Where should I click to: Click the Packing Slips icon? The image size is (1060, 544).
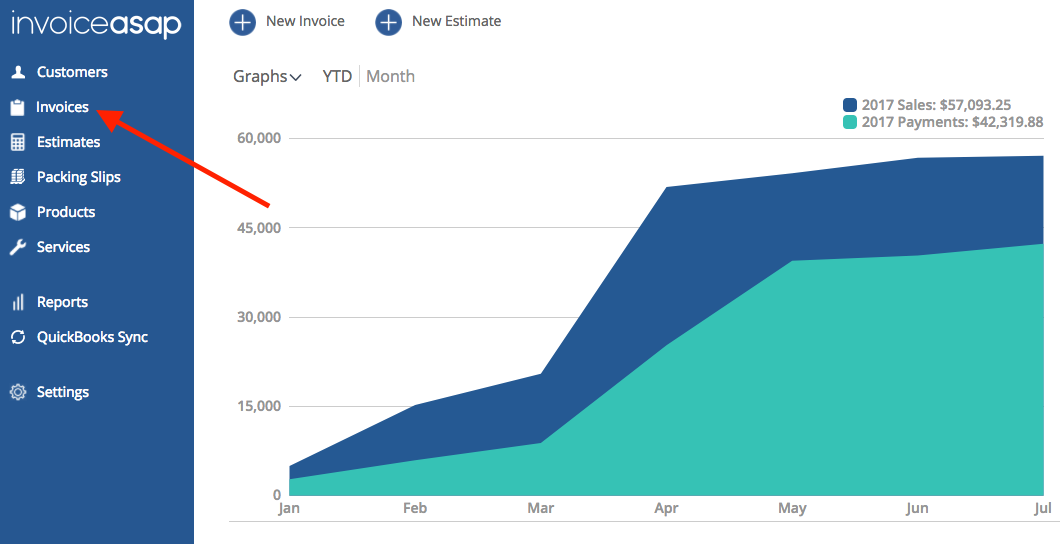coord(17,177)
